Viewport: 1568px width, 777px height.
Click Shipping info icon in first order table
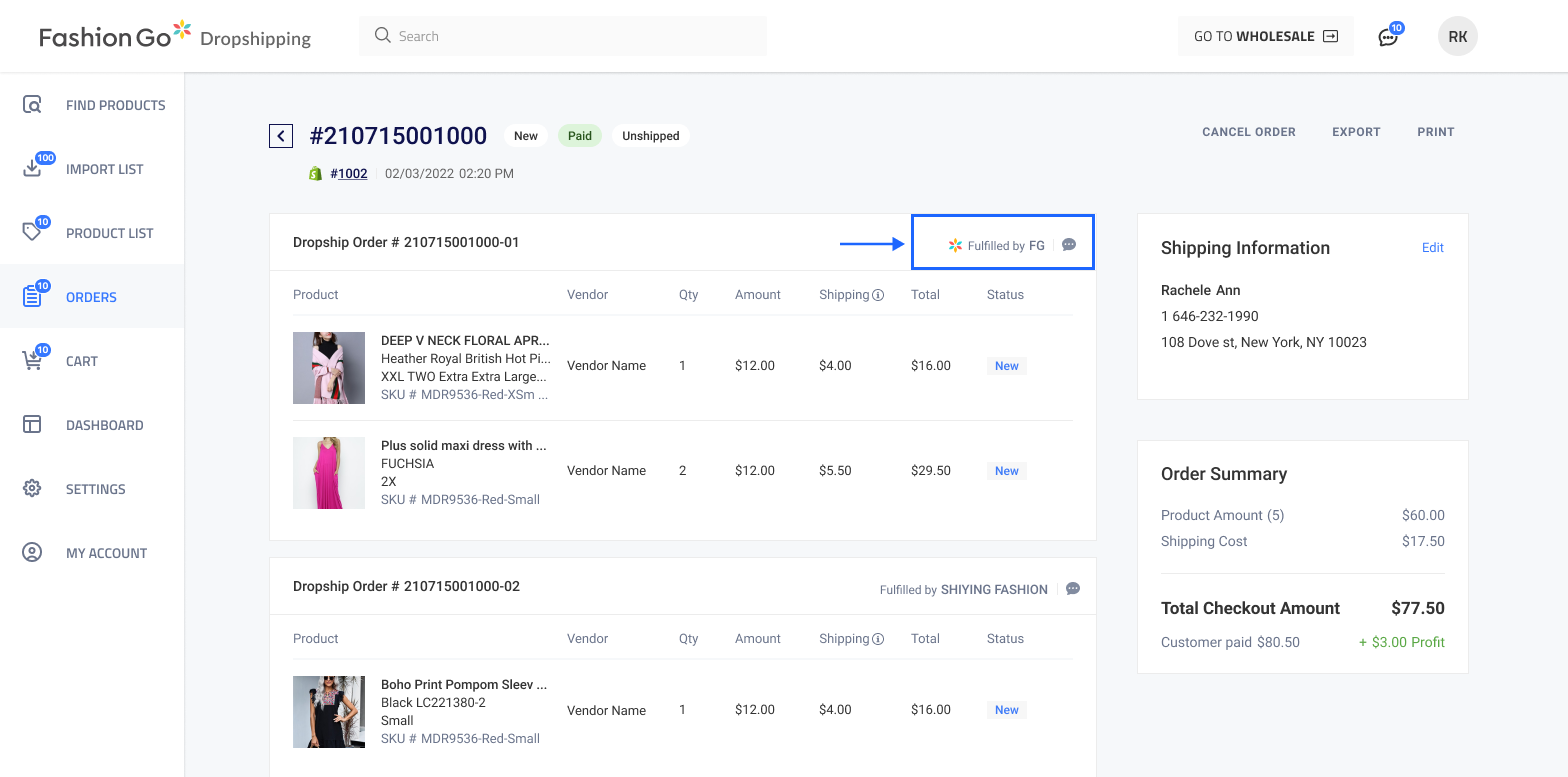(878, 295)
